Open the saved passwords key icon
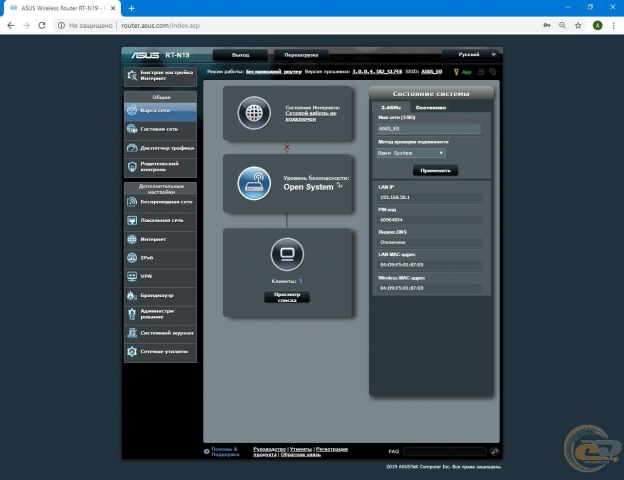Image resolution: width=624 pixels, height=480 pixels. click(x=547, y=25)
